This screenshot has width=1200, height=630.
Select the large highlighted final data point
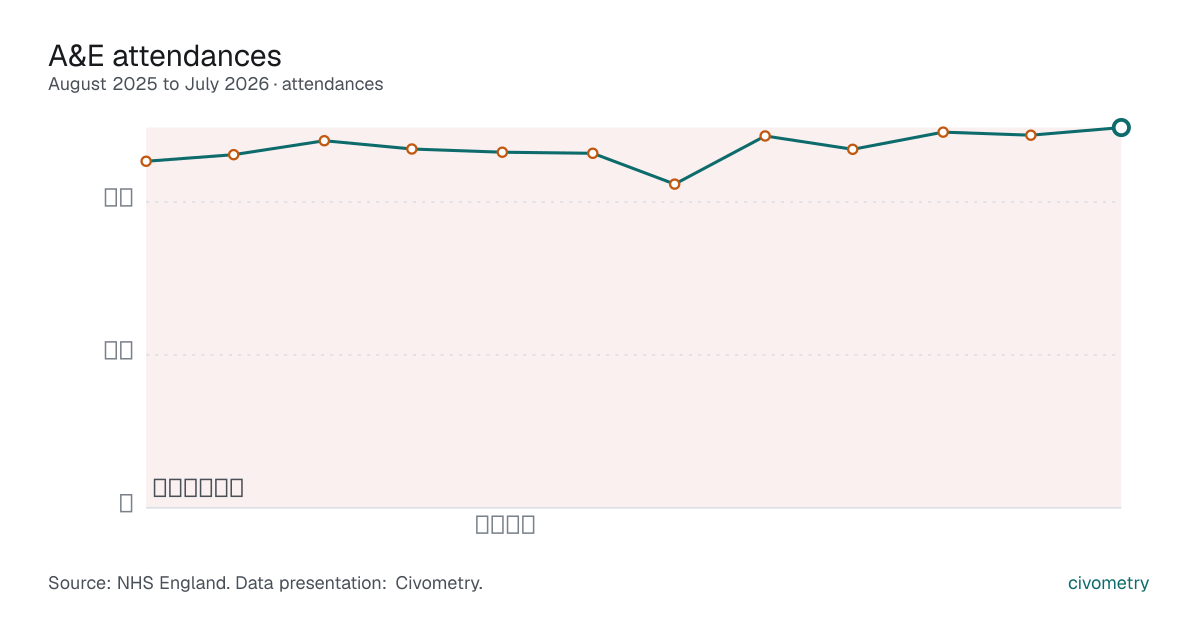1121,127
